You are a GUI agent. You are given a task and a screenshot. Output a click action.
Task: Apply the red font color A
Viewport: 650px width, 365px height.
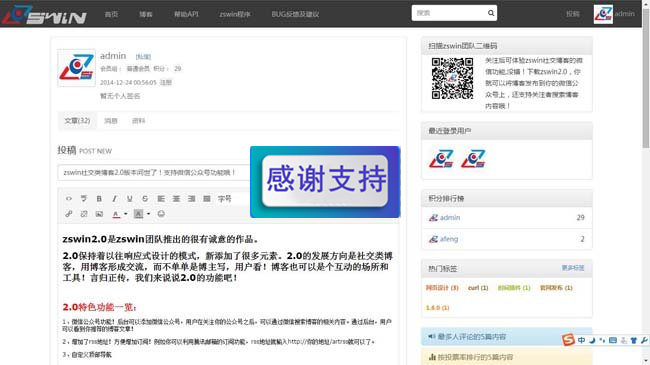tap(116, 214)
